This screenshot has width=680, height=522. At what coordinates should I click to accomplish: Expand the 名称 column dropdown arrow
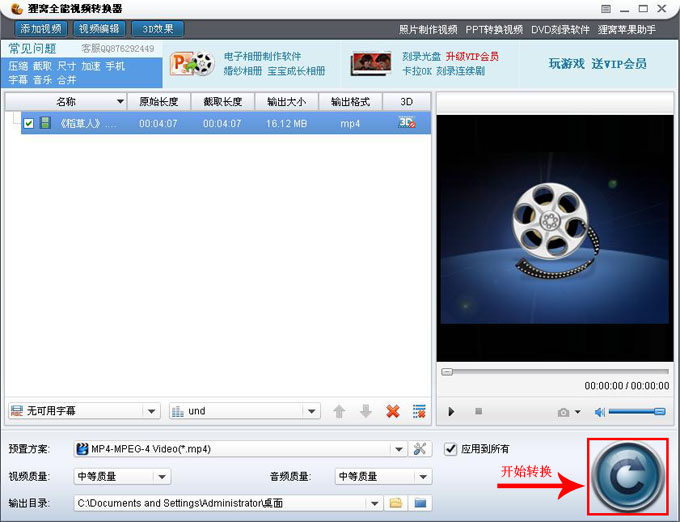120,102
